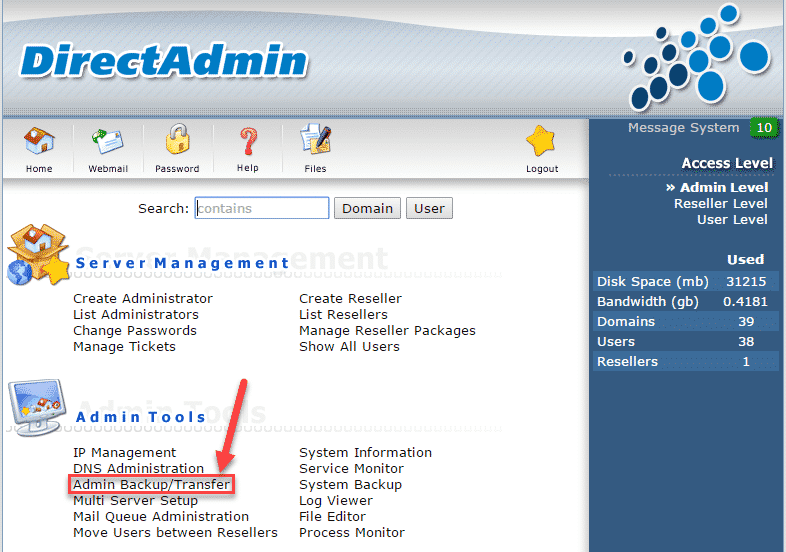This screenshot has width=786, height=552.
Task: Click the Users count 38
Action: tap(746, 342)
